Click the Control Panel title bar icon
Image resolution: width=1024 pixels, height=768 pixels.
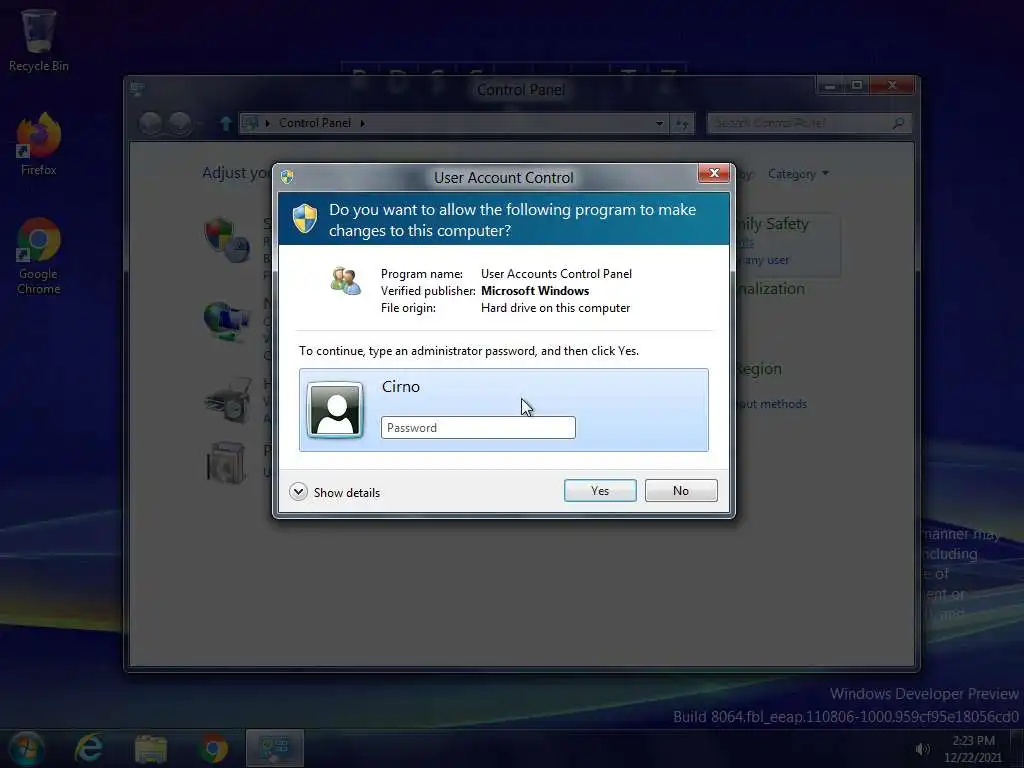tap(137, 89)
